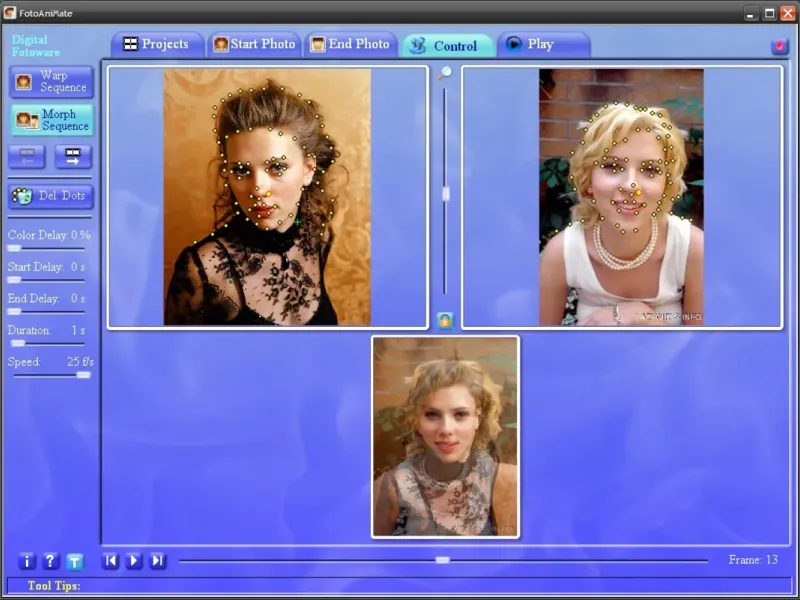Adjust the Speed slider handle

[83, 375]
